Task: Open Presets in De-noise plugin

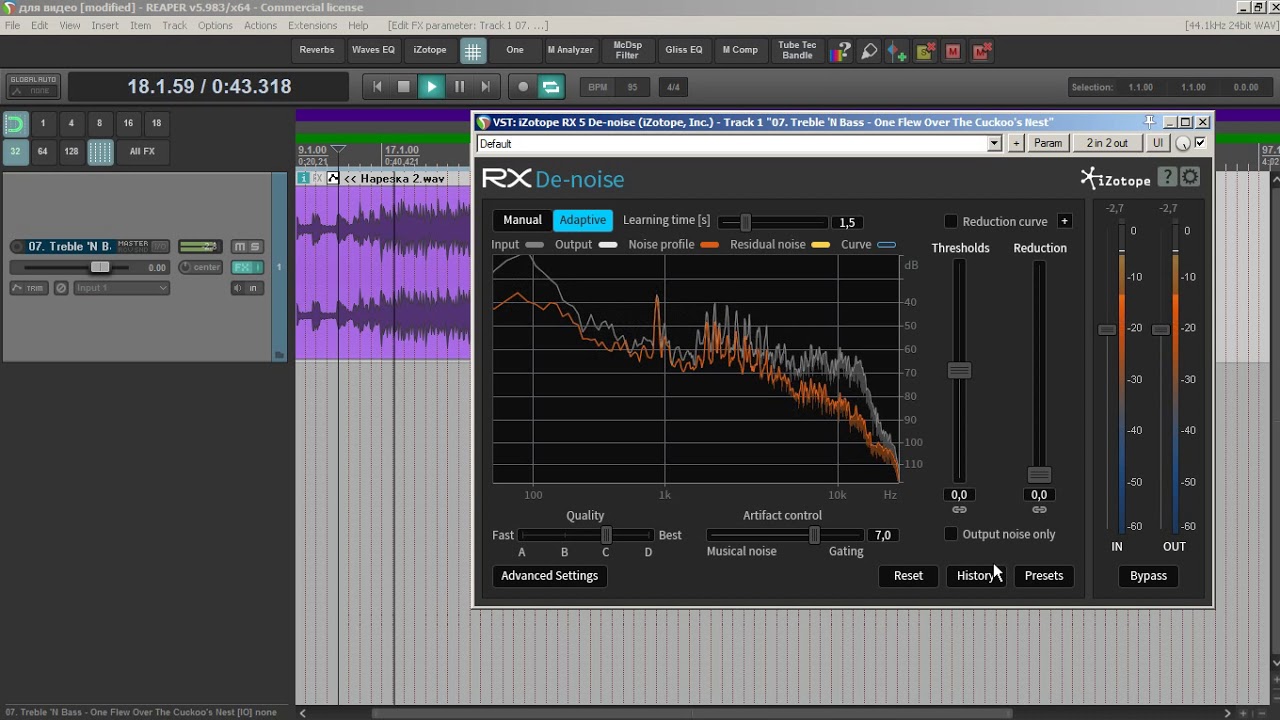Action: tap(1044, 576)
